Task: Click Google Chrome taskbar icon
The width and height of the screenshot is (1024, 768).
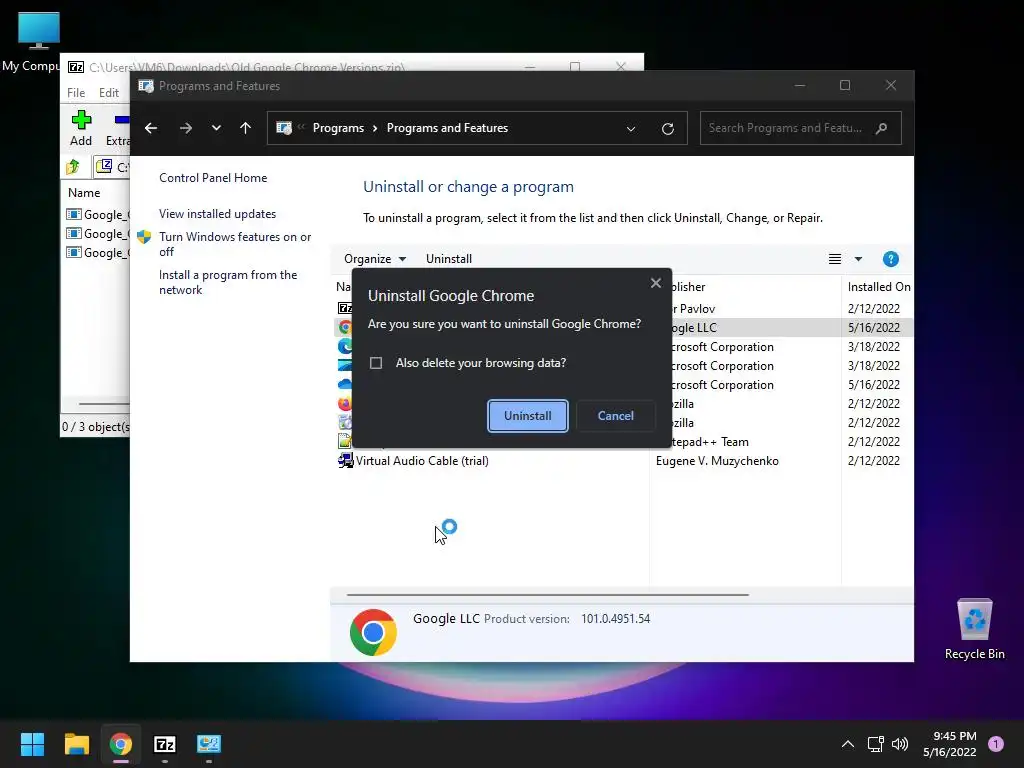Action: coord(121,744)
